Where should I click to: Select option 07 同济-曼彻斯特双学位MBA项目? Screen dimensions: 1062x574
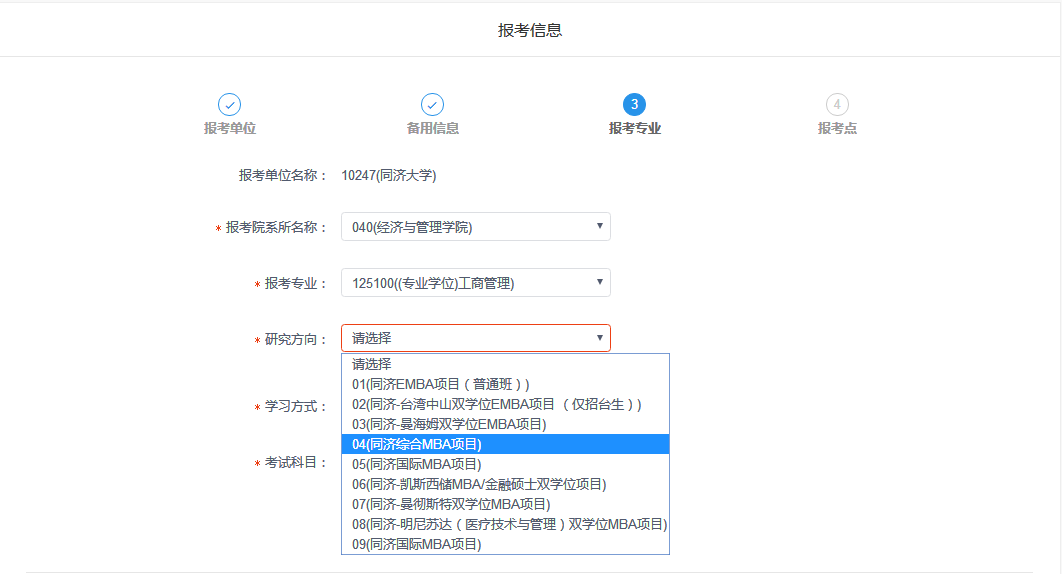(x=451, y=504)
